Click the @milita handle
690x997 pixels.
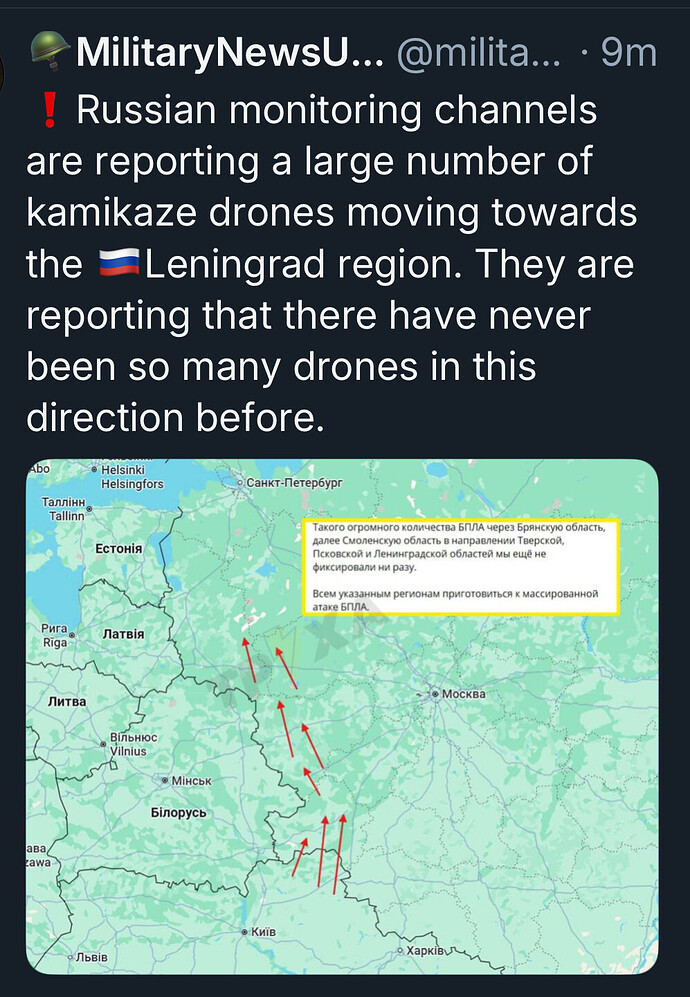478,54
